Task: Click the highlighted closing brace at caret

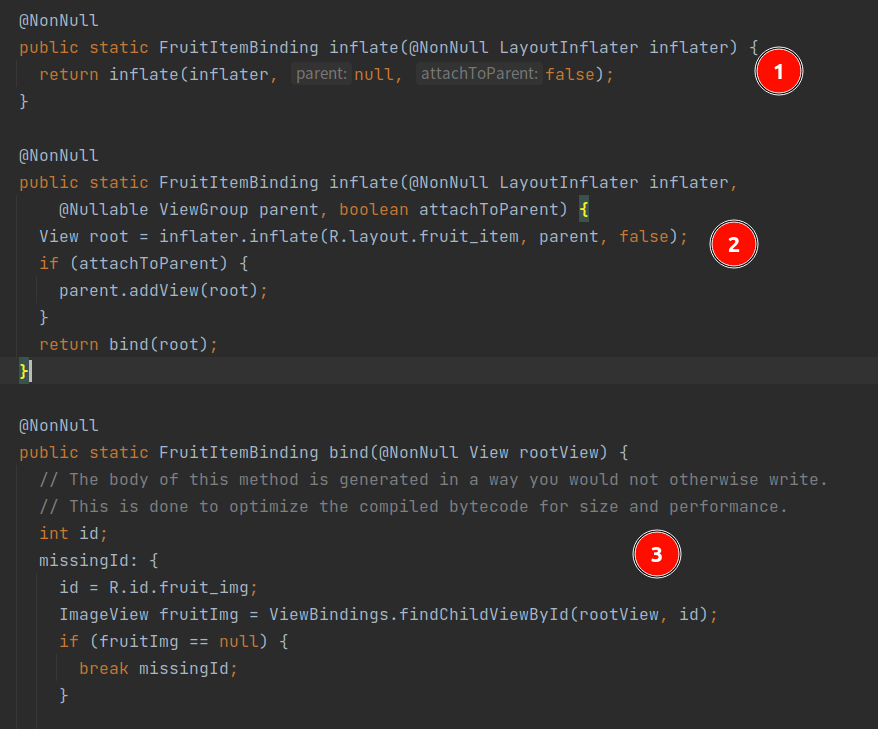Action: click(x=24, y=371)
